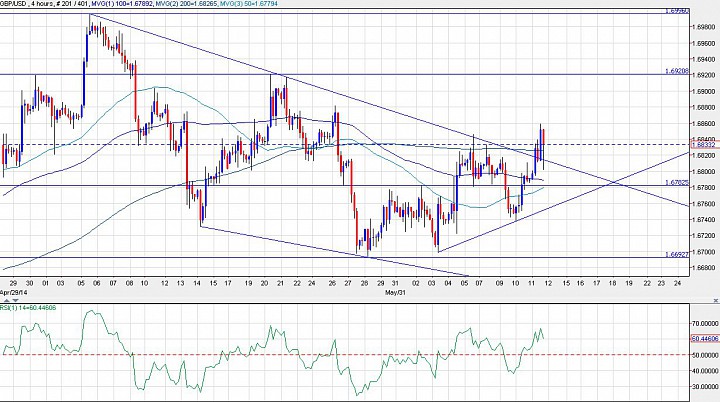The width and height of the screenshot is (720, 402).
Task: Click the '4 hours' timeframe label
Action: coord(43,3)
